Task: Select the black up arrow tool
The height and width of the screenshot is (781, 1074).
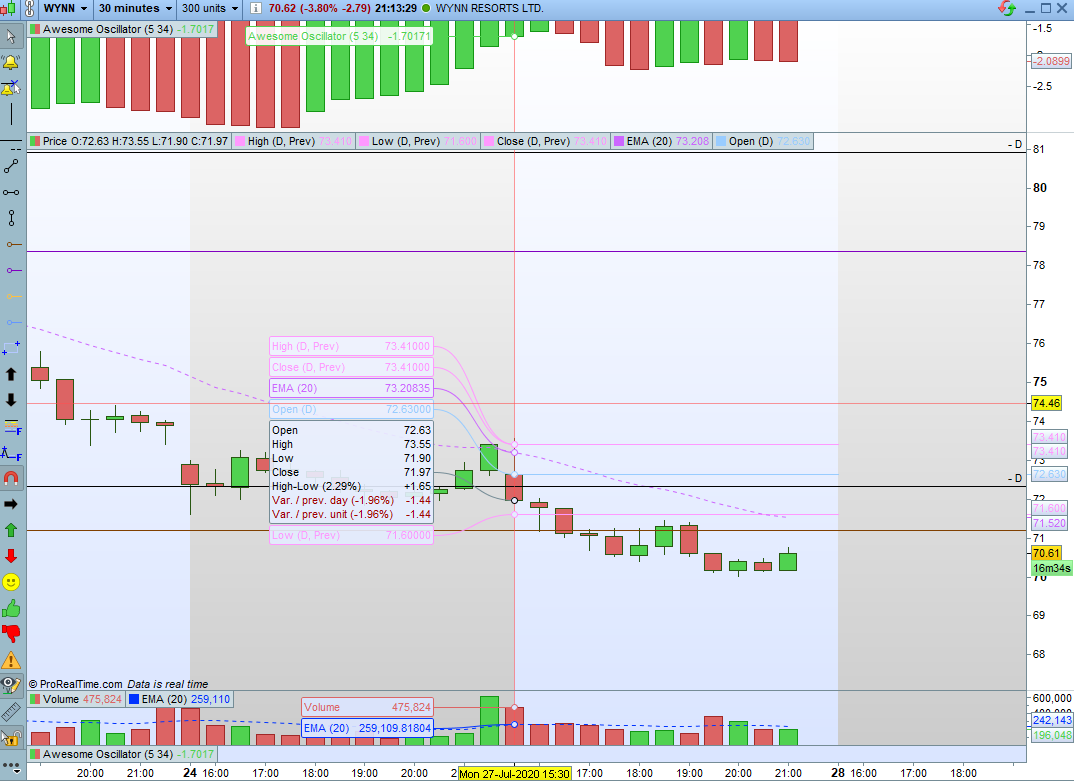Action: [x=11, y=374]
